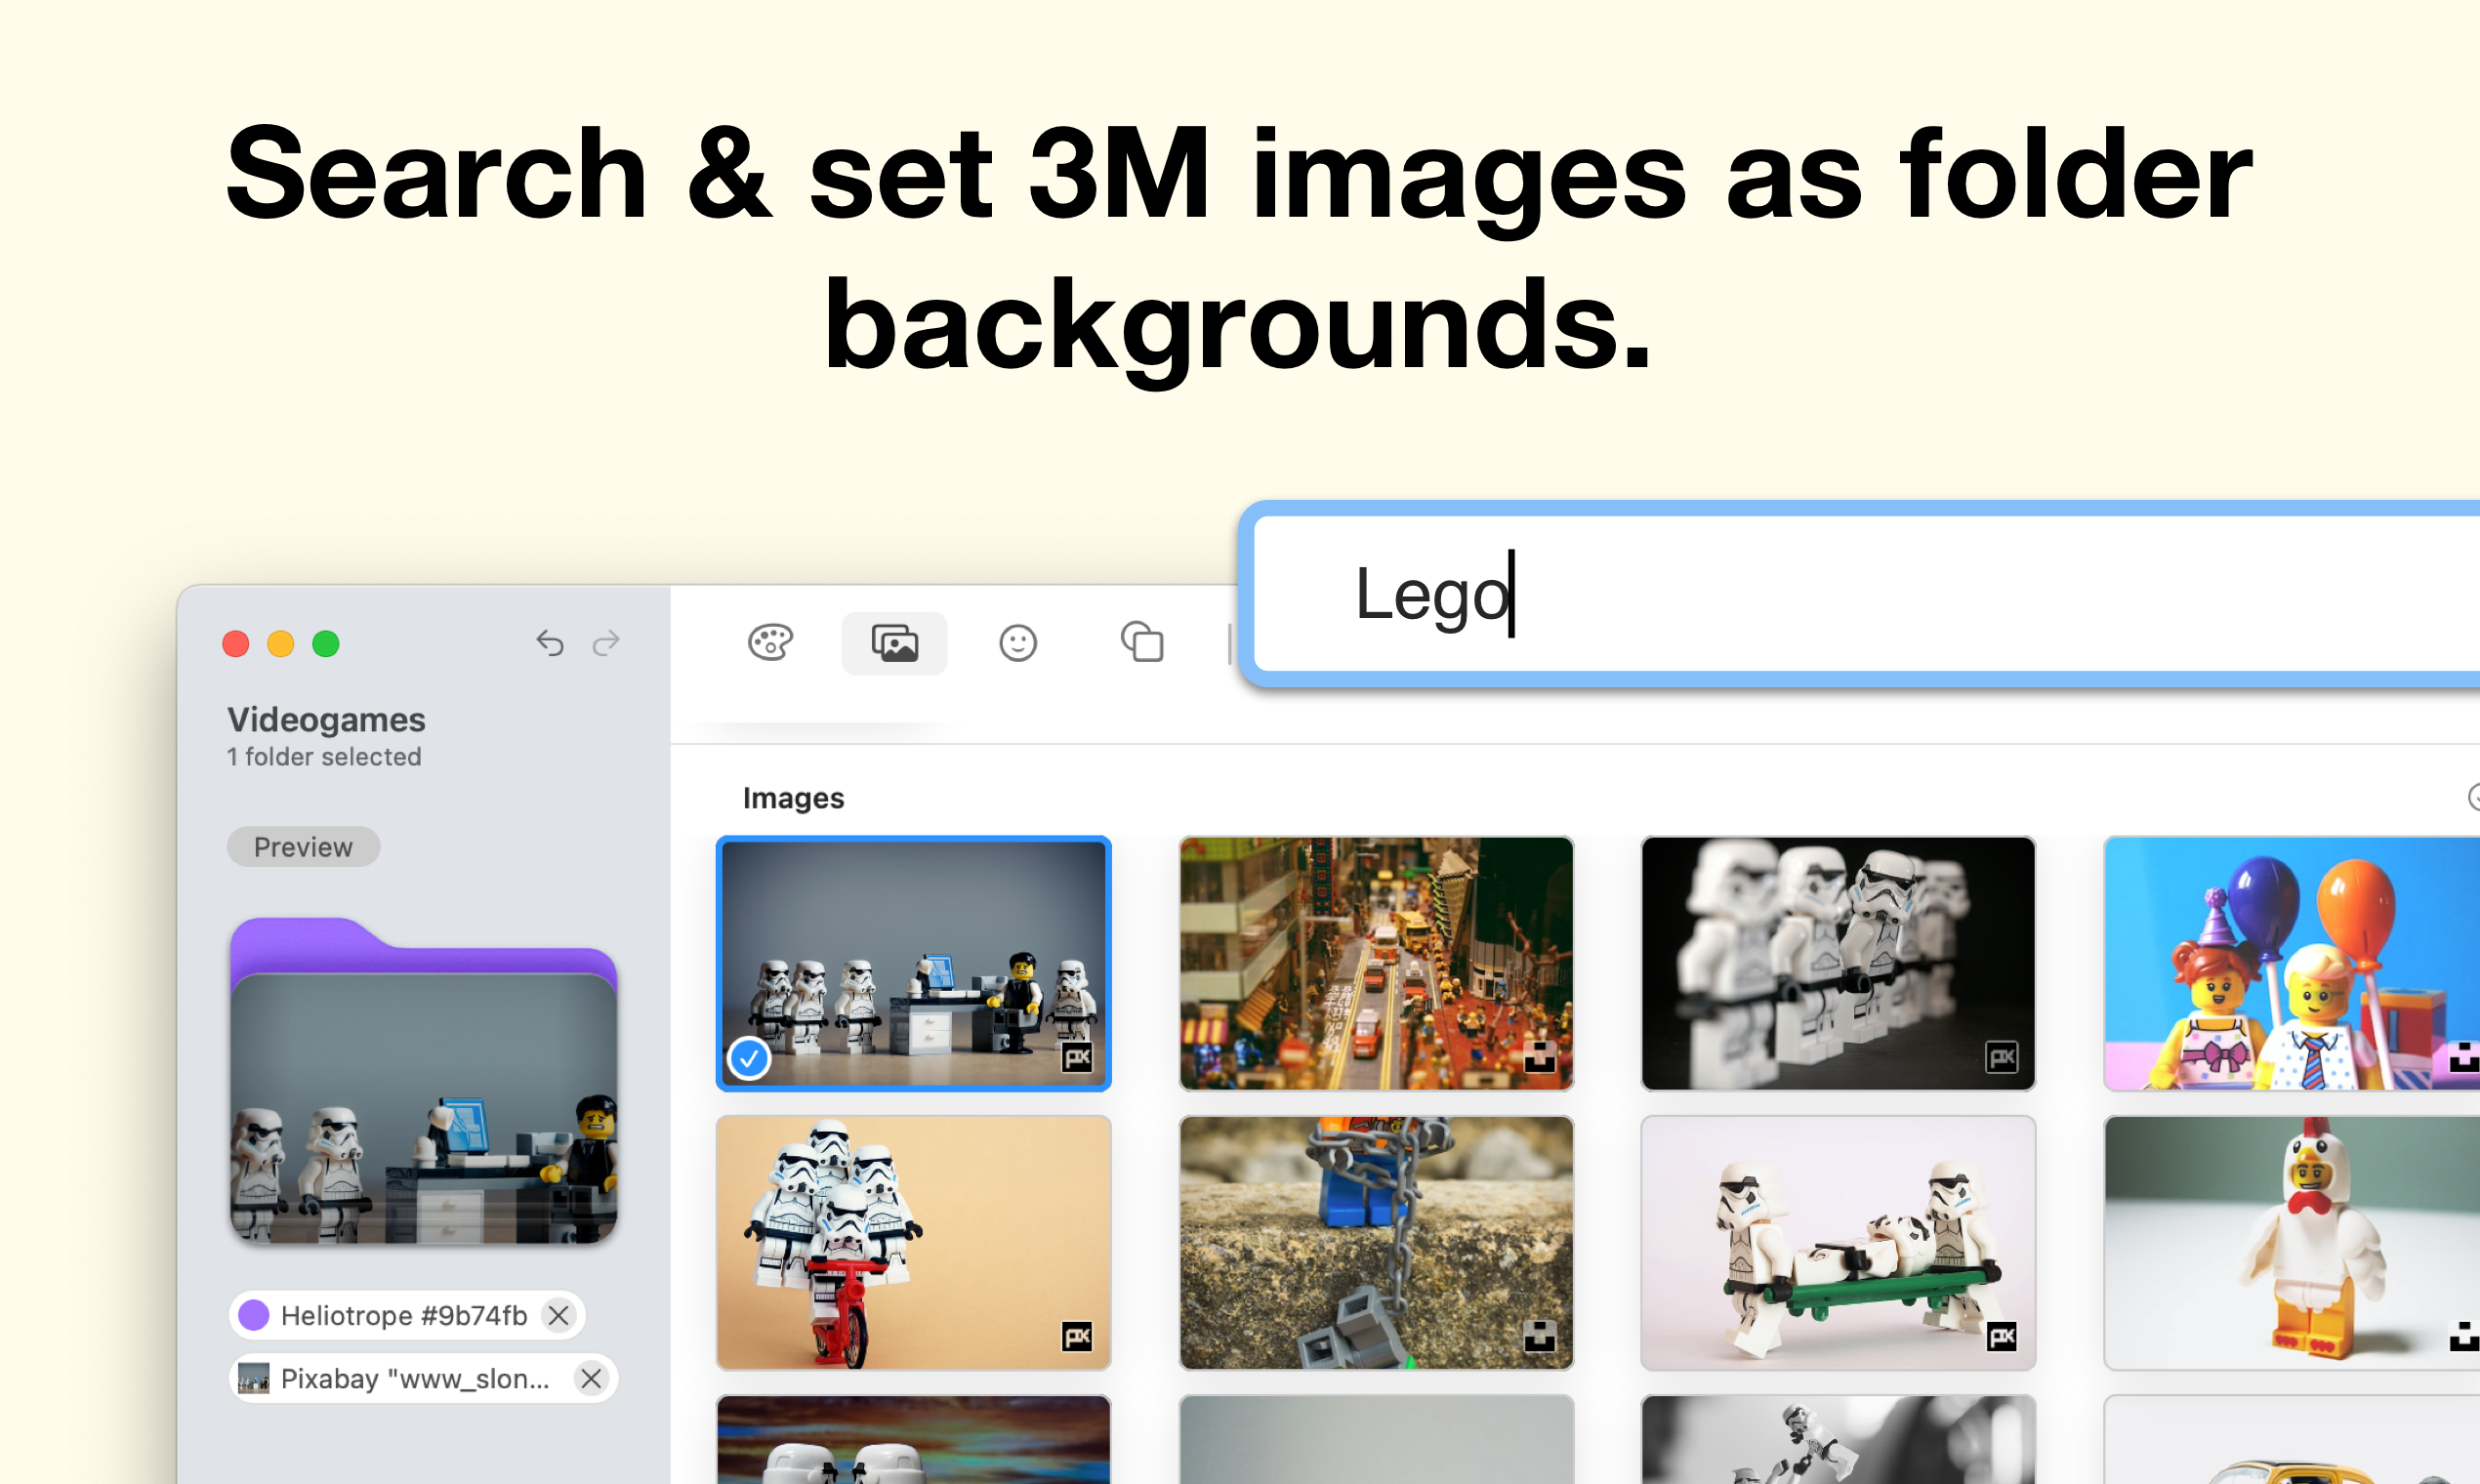The height and width of the screenshot is (1484, 2480).
Task: Maximize window with green button
Action: (326, 644)
